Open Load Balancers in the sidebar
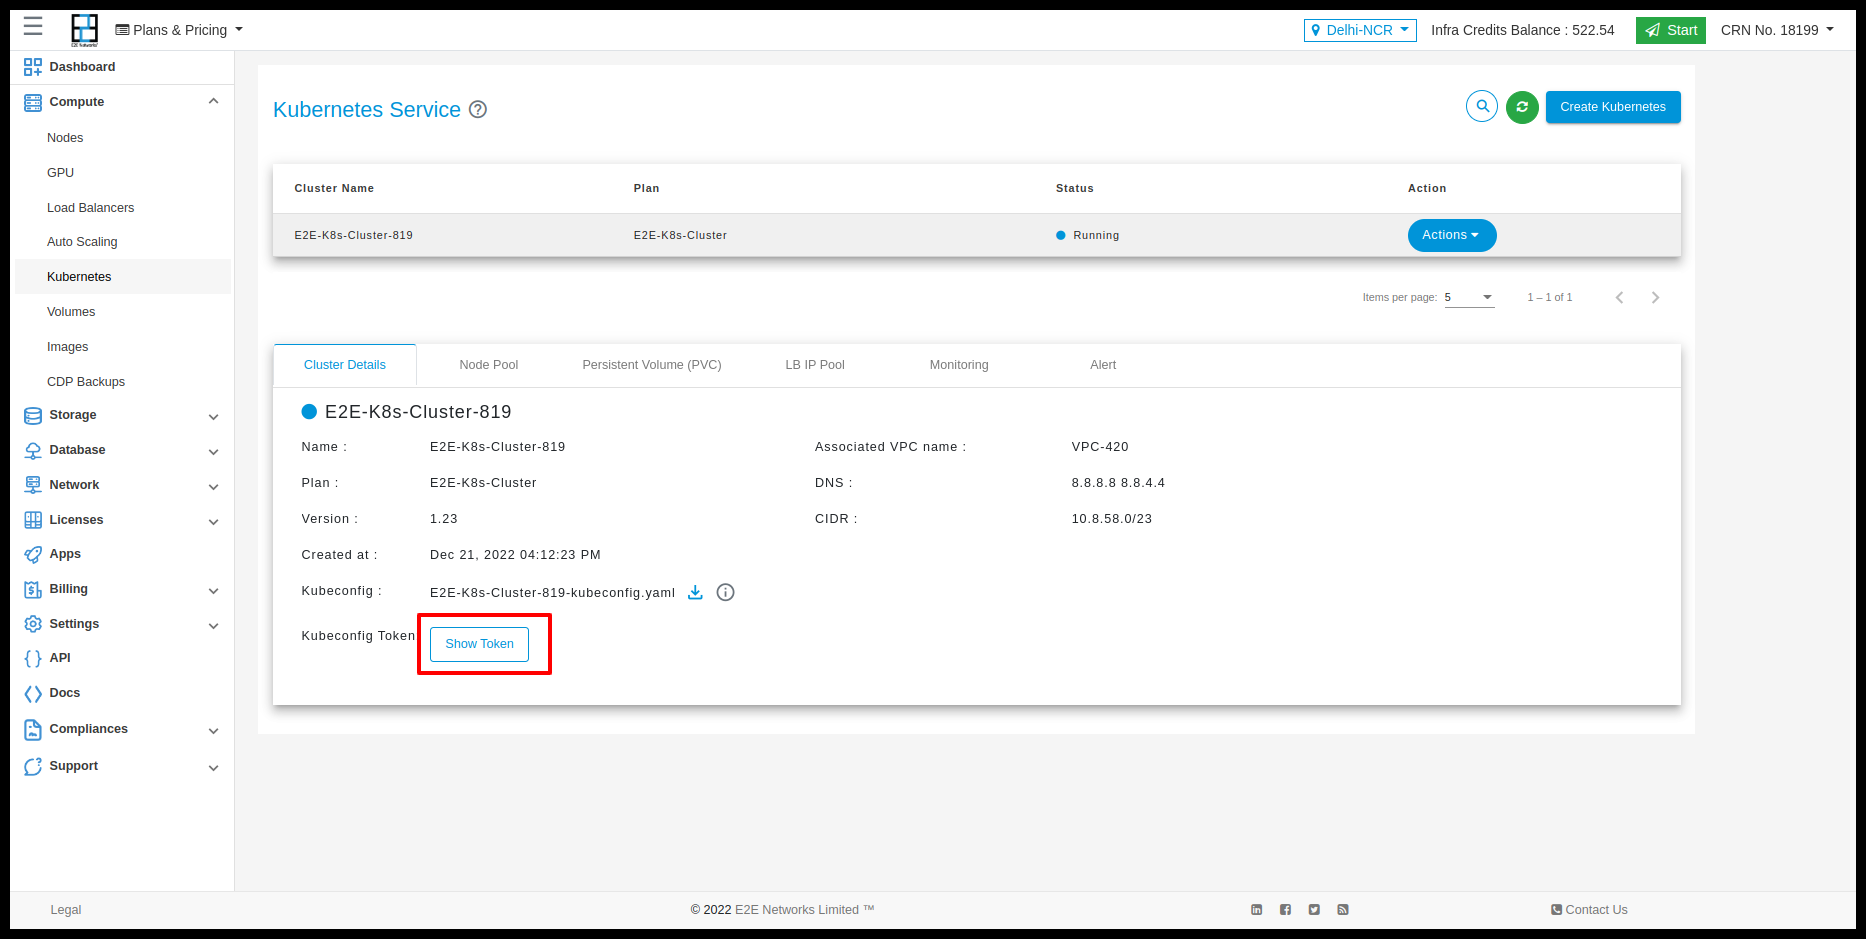 click(90, 208)
